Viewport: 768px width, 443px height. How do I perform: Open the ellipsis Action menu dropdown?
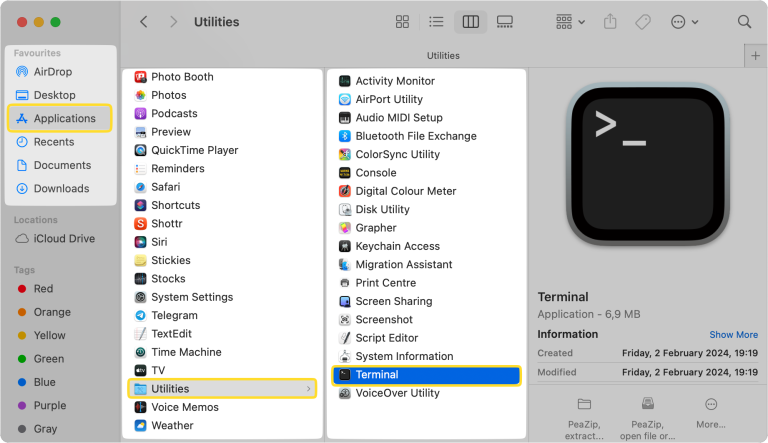pyautogui.click(x=684, y=22)
